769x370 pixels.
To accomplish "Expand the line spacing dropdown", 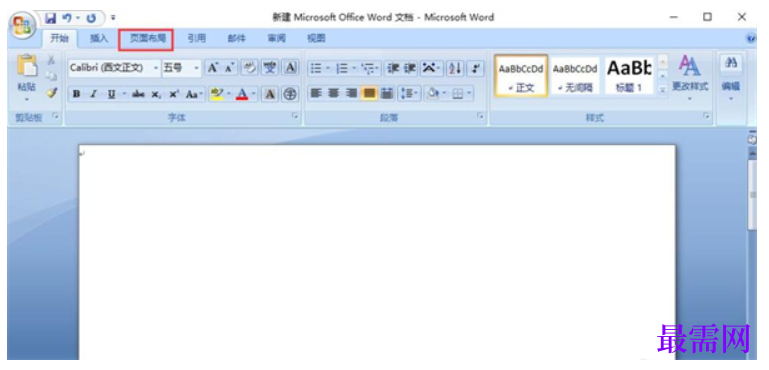I will pos(410,93).
